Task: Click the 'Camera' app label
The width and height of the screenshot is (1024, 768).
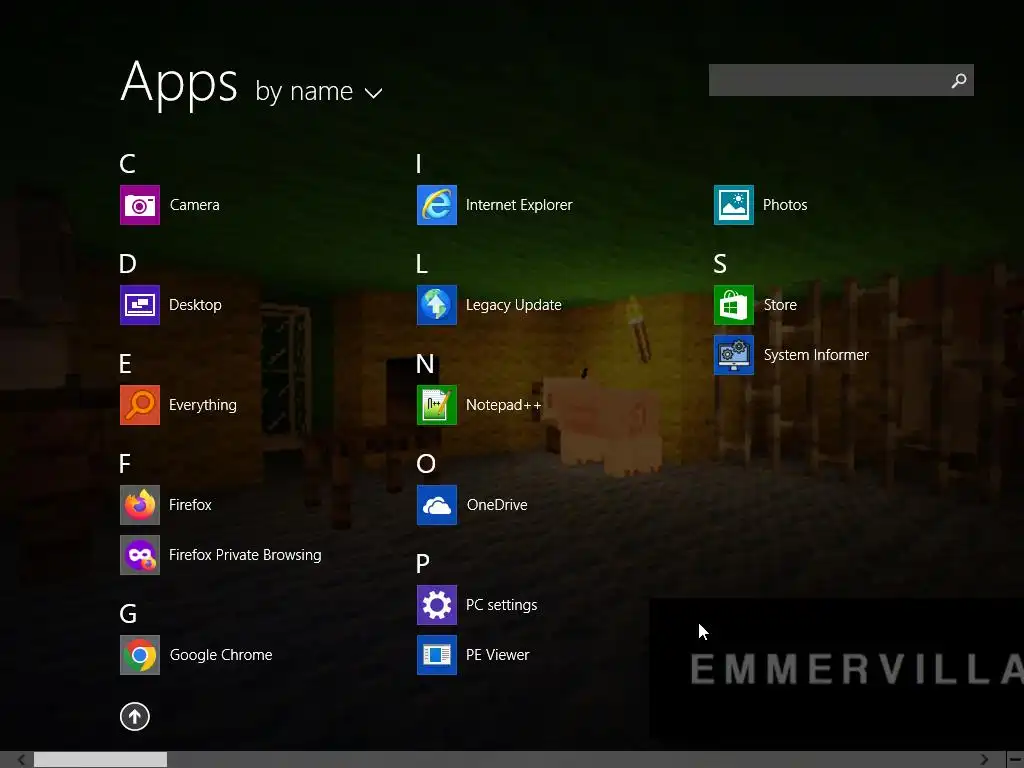Action: (195, 205)
